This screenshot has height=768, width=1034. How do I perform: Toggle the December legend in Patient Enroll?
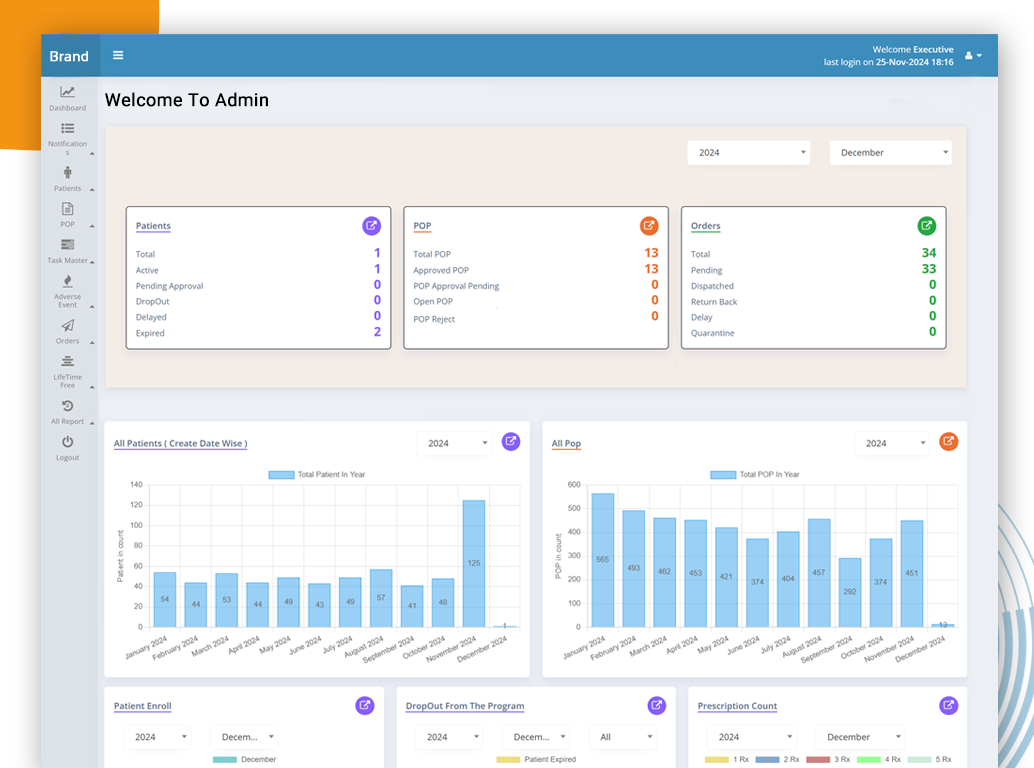pos(245,759)
